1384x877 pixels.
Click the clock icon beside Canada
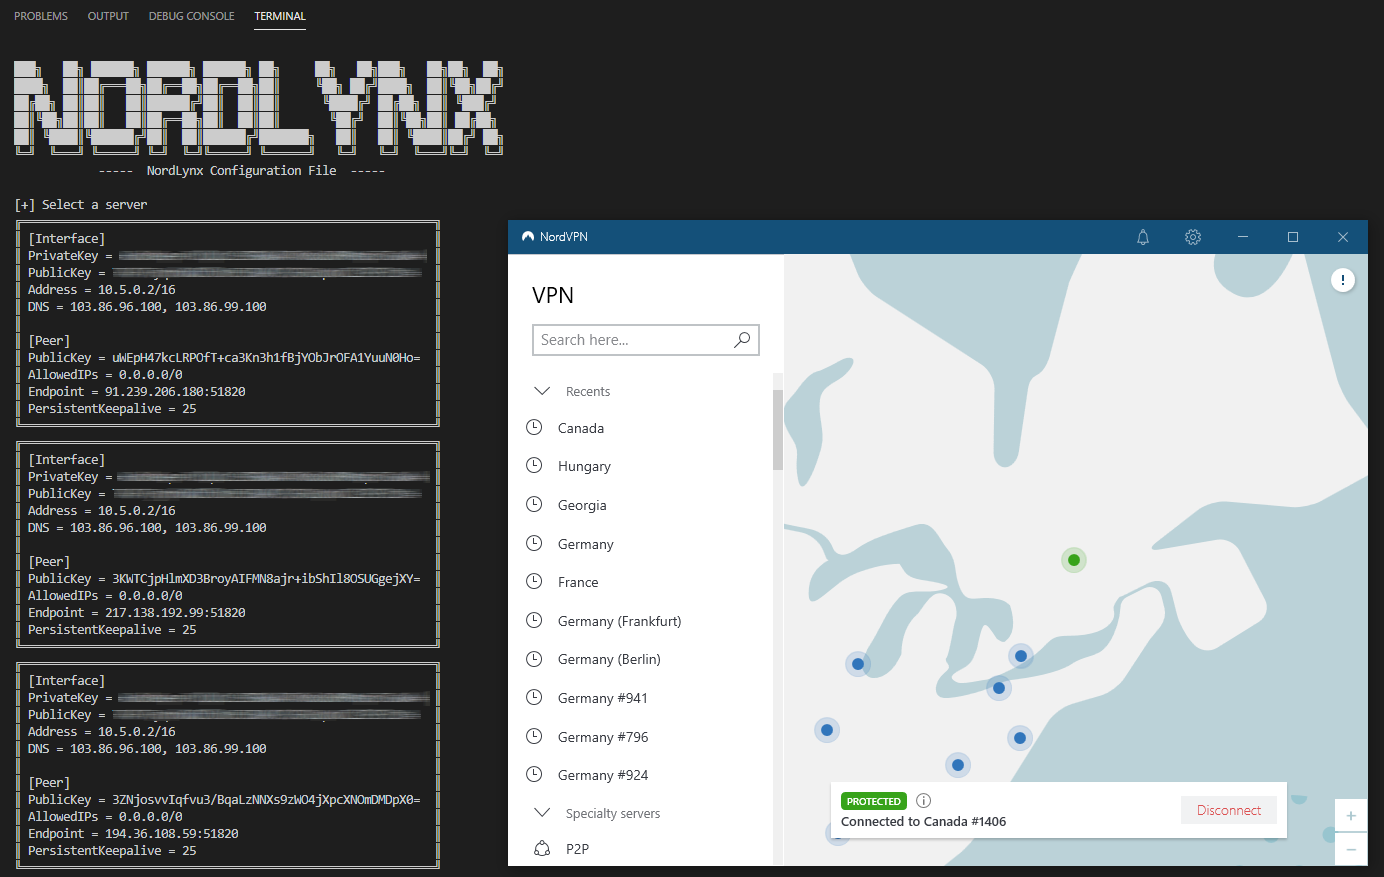tap(534, 427)
